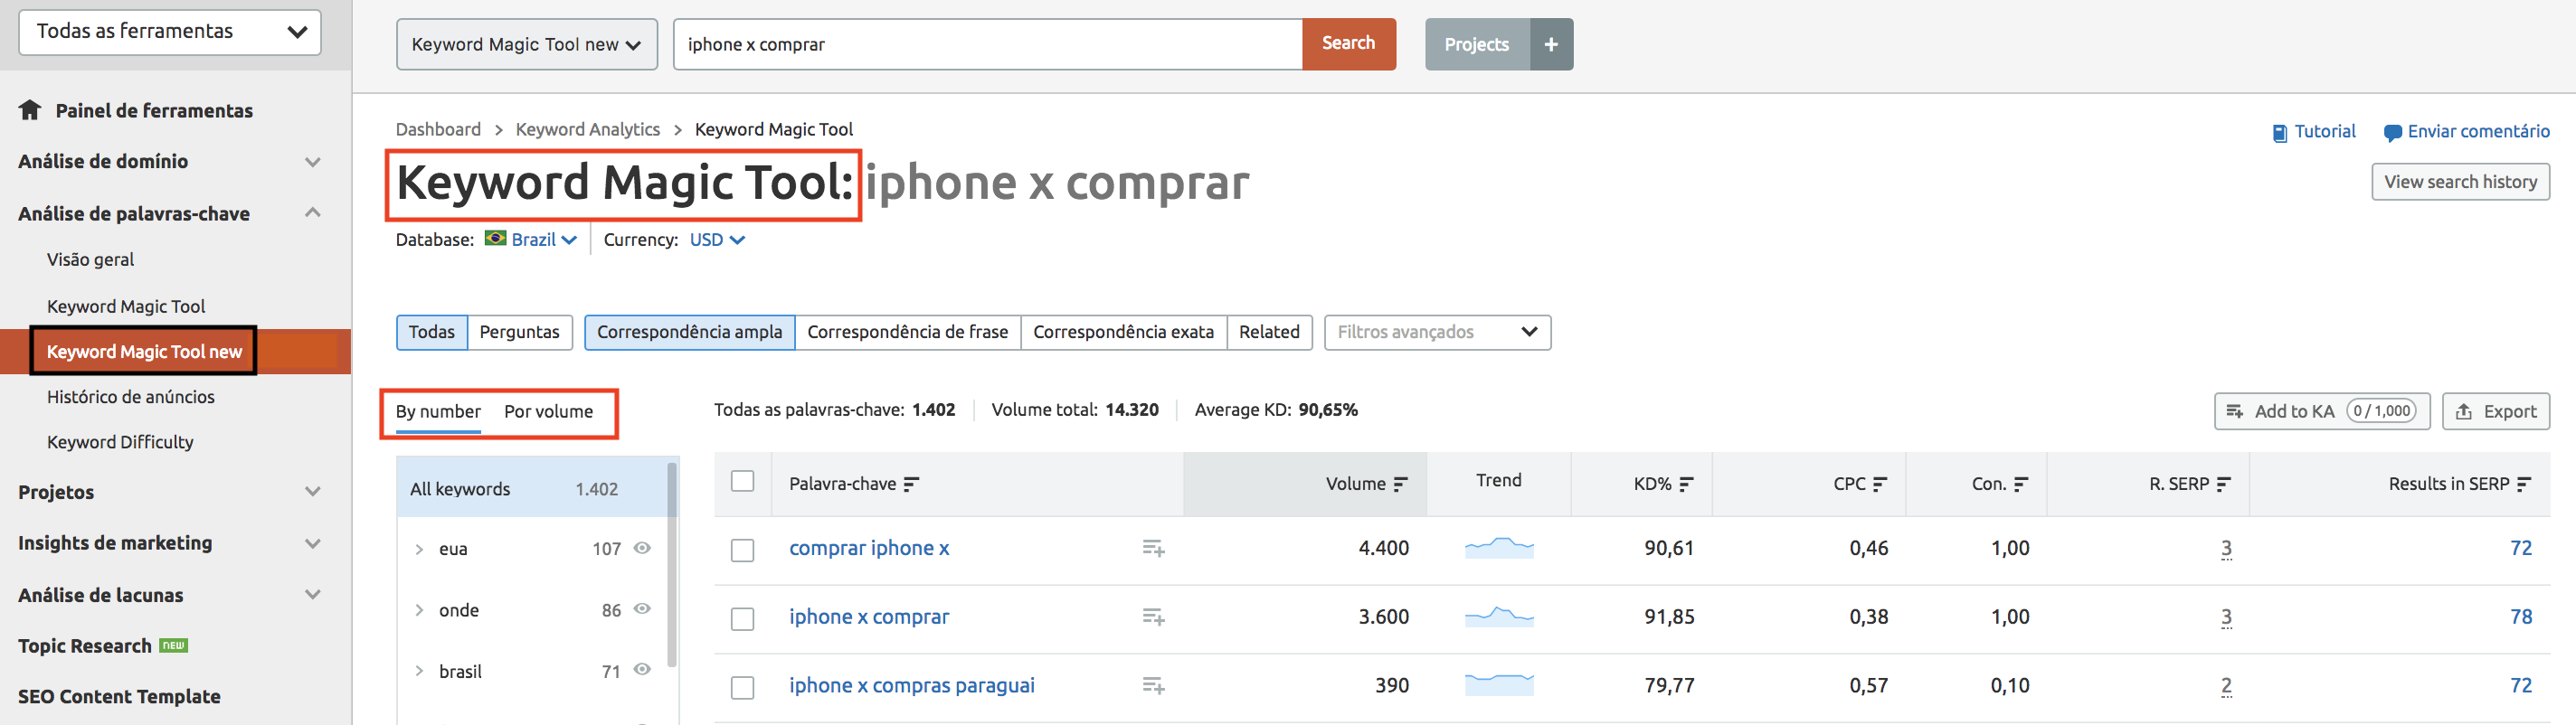Screen dimensions: 2576x725
Task: Check the box for iphone x comprar row
Action: pyautogui.click(x=742, y=619)
